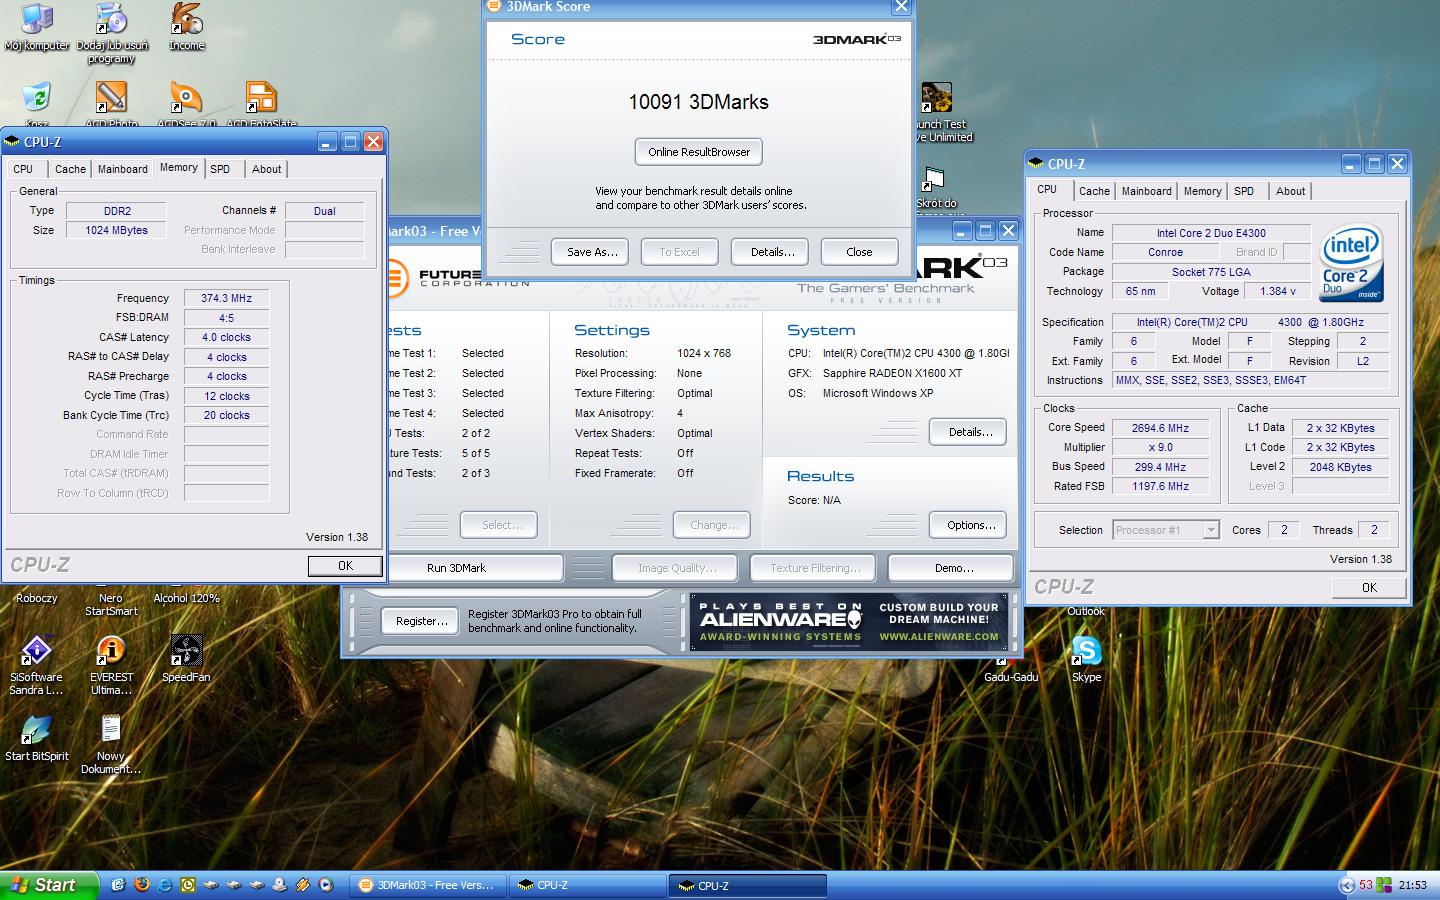The image size is (1440, 900).
Task: Open the Launch Test Unlimited desktop icon
Action: (937, 112)
